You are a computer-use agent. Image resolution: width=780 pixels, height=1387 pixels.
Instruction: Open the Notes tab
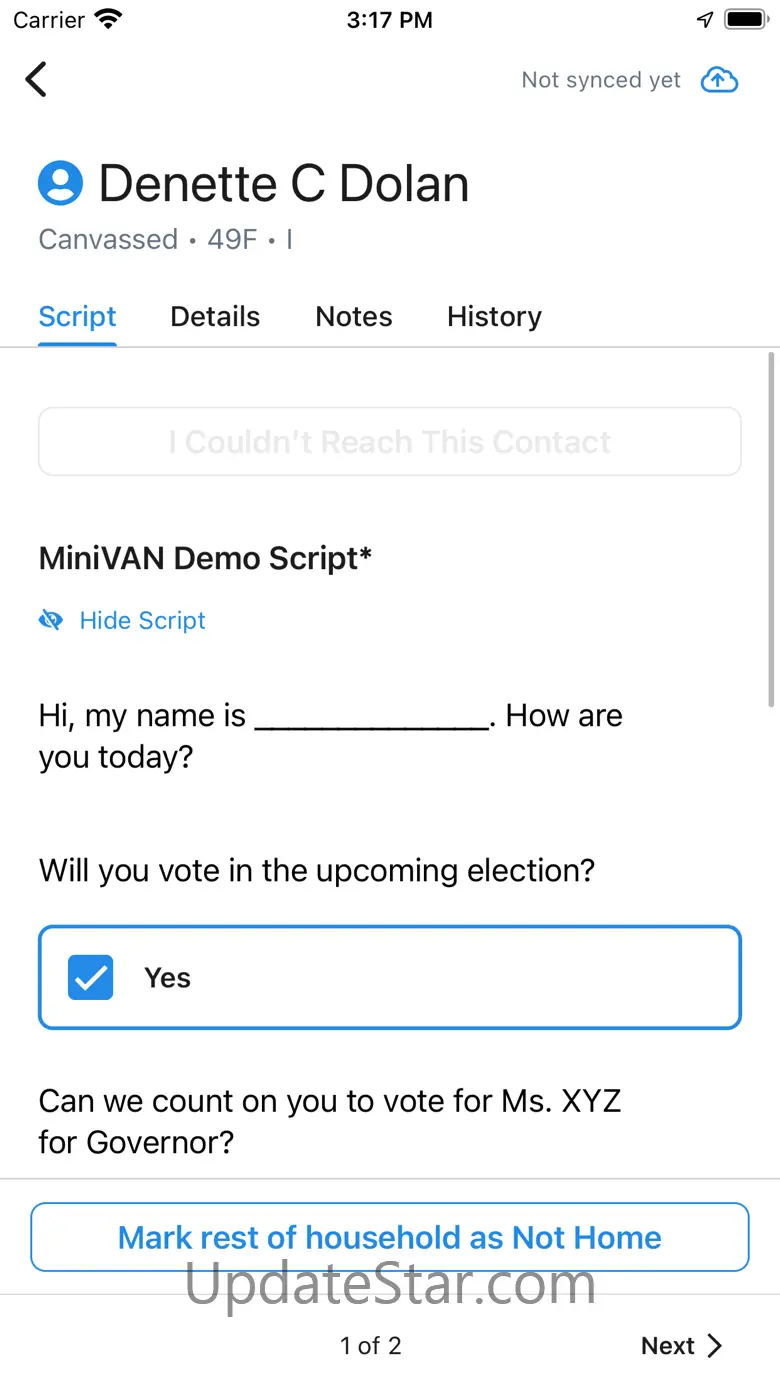point(354,317)
